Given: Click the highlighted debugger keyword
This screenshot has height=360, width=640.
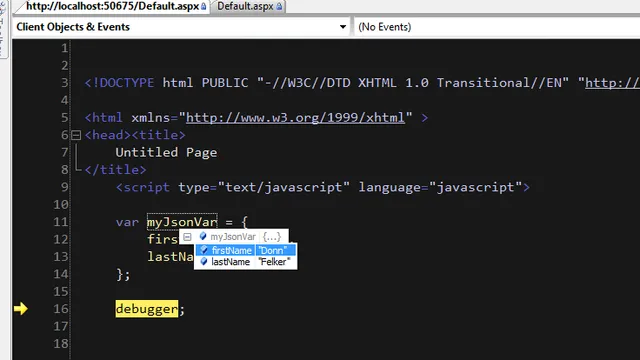Looking at the screenshot, I should tap(147, 309).
